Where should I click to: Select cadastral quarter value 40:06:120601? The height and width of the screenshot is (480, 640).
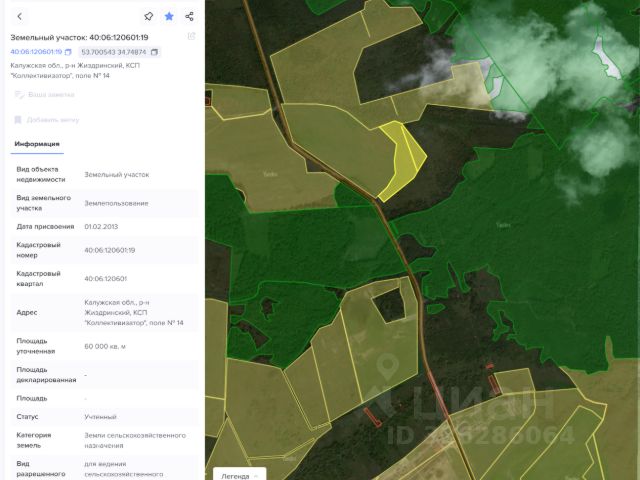click(106, 279)
